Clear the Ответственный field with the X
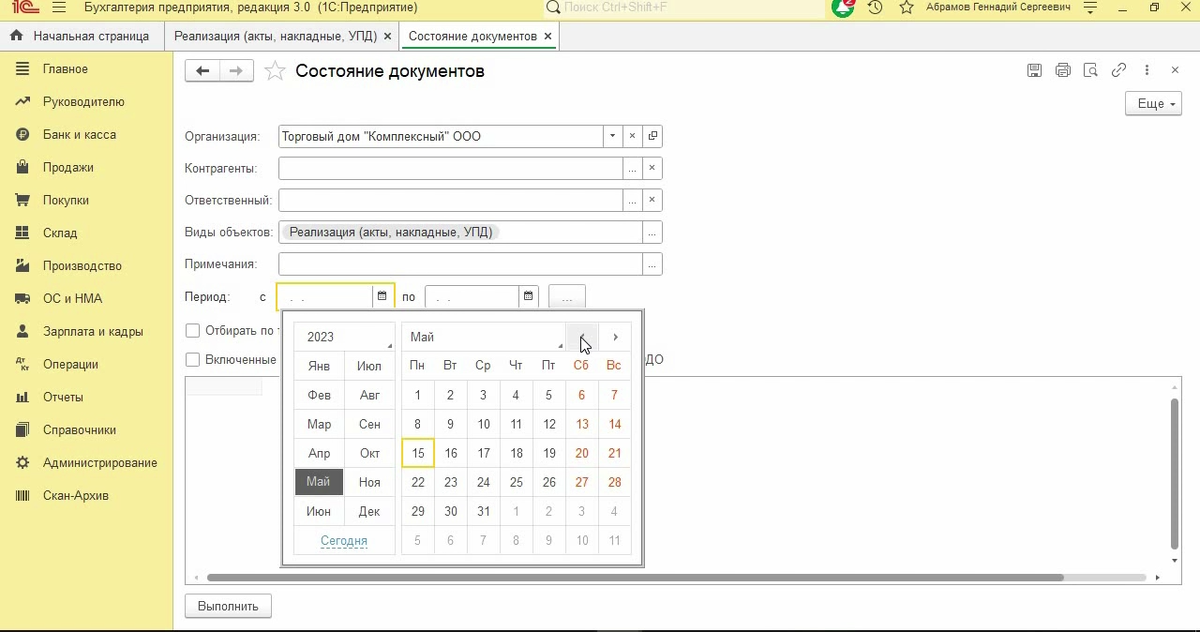The image size is (1200, 632). coord(652,200)
